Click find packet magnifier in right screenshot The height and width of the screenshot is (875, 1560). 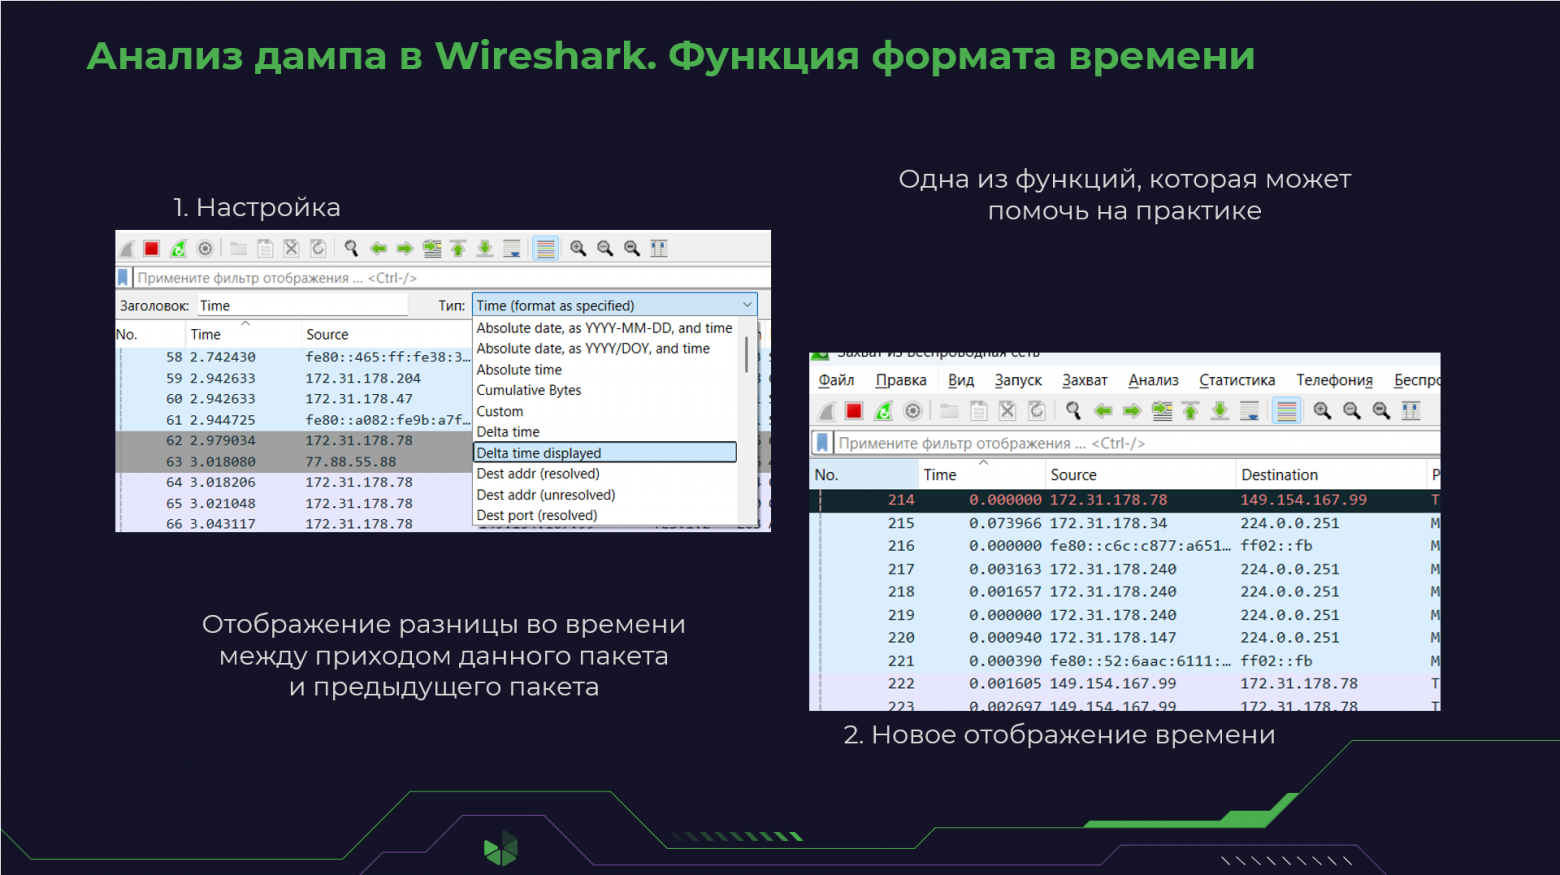click(1073, 411)
